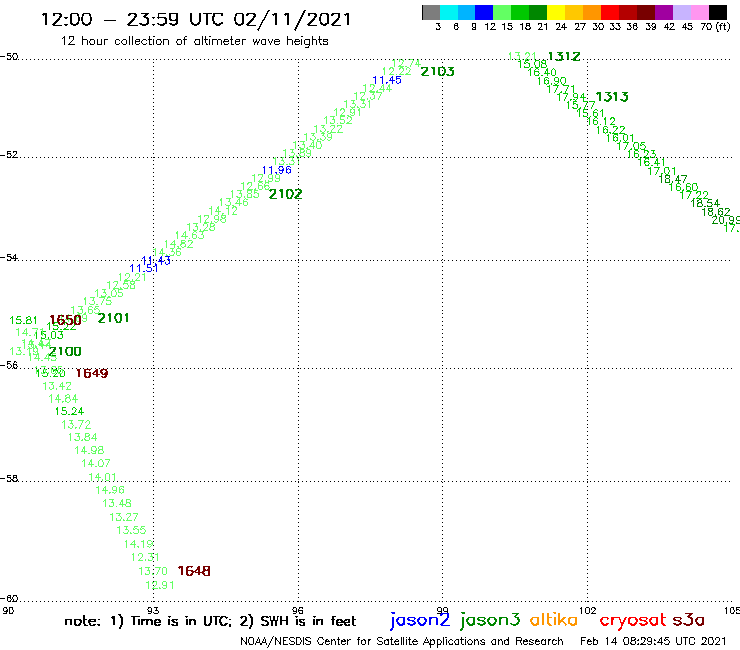Pick the pink swatch in the color scale
The height and width of the screenshot is (650, 740).
coord(700,12)
